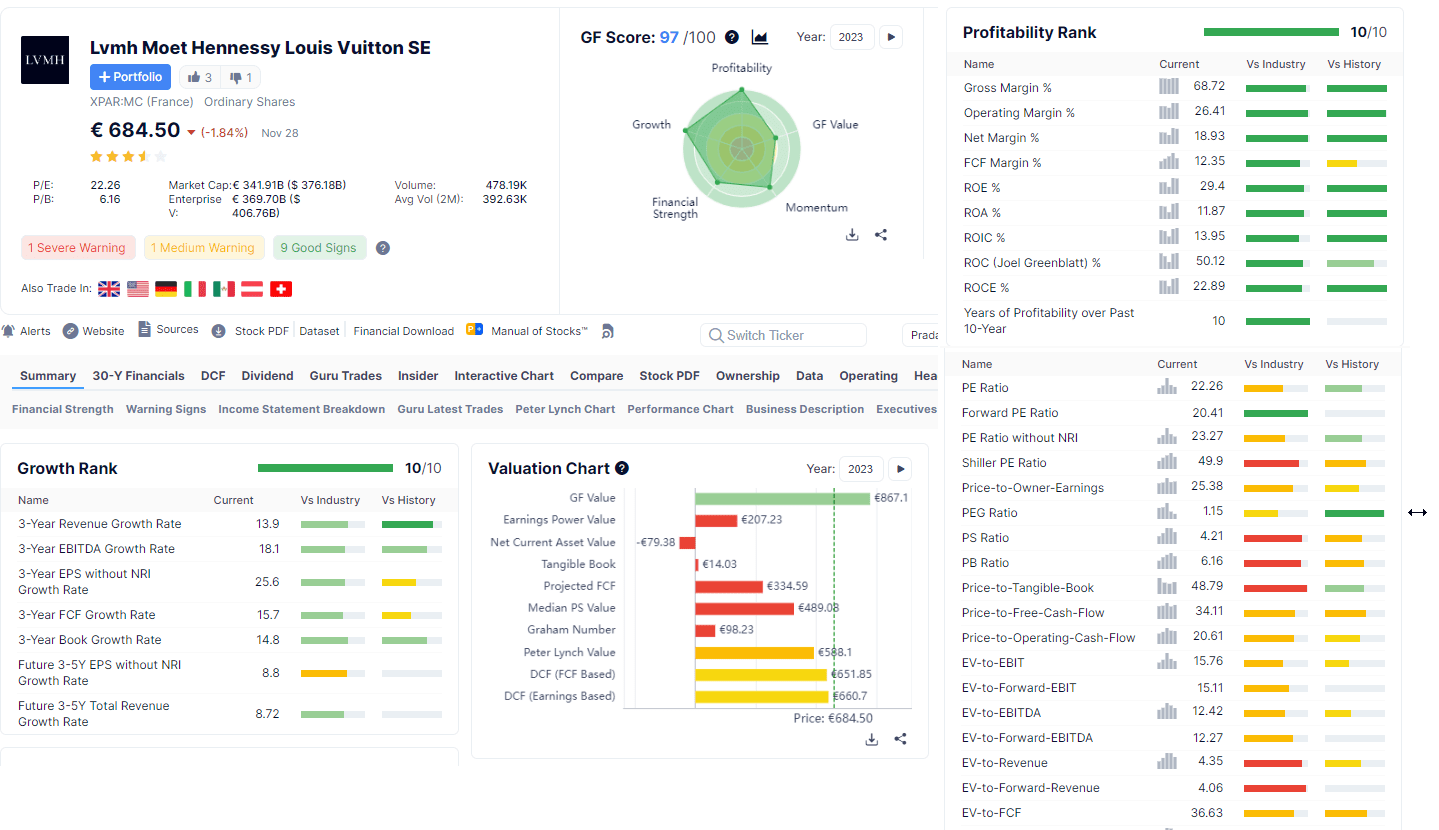Open the DCF tab
Screen dimensions: 1439x830
213,376
